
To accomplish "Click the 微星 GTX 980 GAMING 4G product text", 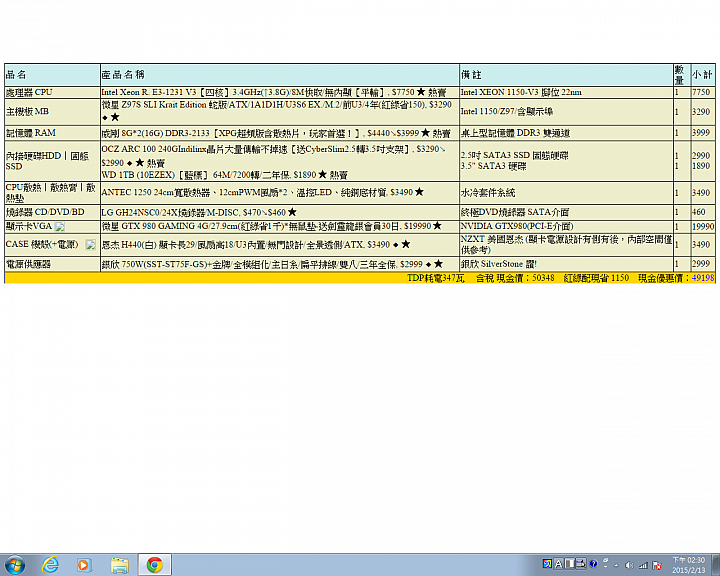I will click(x=272, y=226).
